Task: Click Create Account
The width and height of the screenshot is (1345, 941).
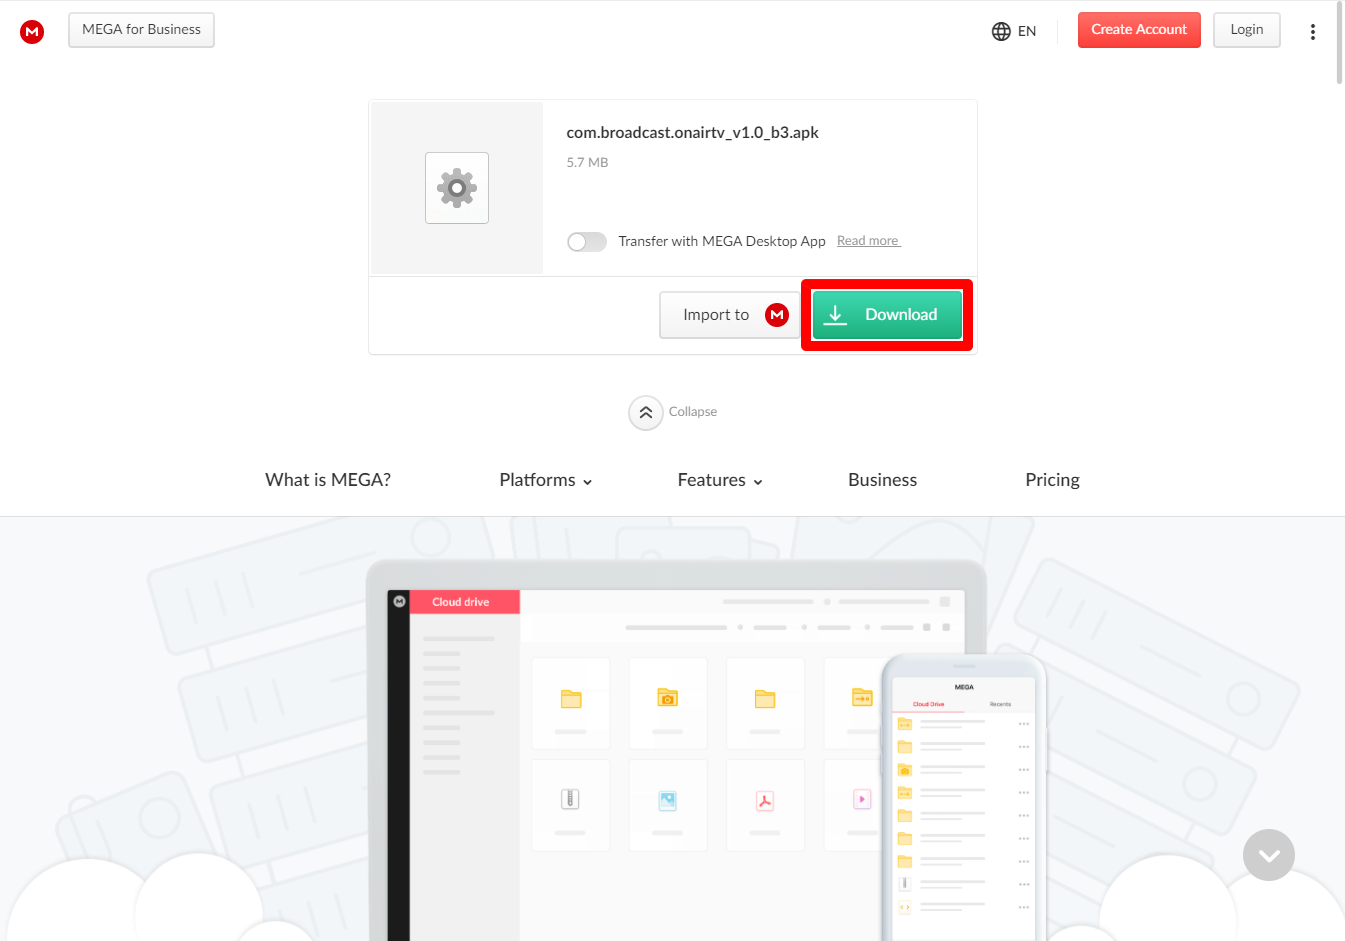Action: tap(1139, 30)
